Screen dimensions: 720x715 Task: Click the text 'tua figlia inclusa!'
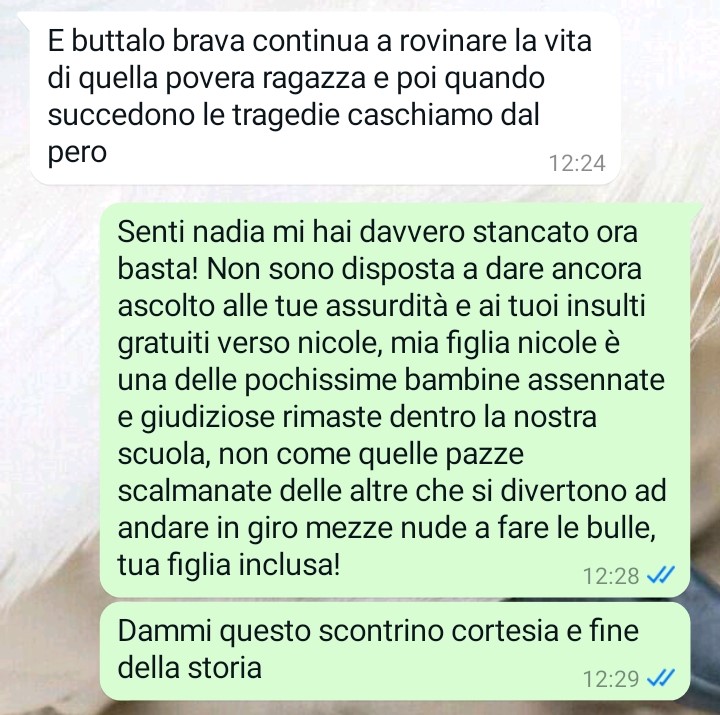pos(229,564)
